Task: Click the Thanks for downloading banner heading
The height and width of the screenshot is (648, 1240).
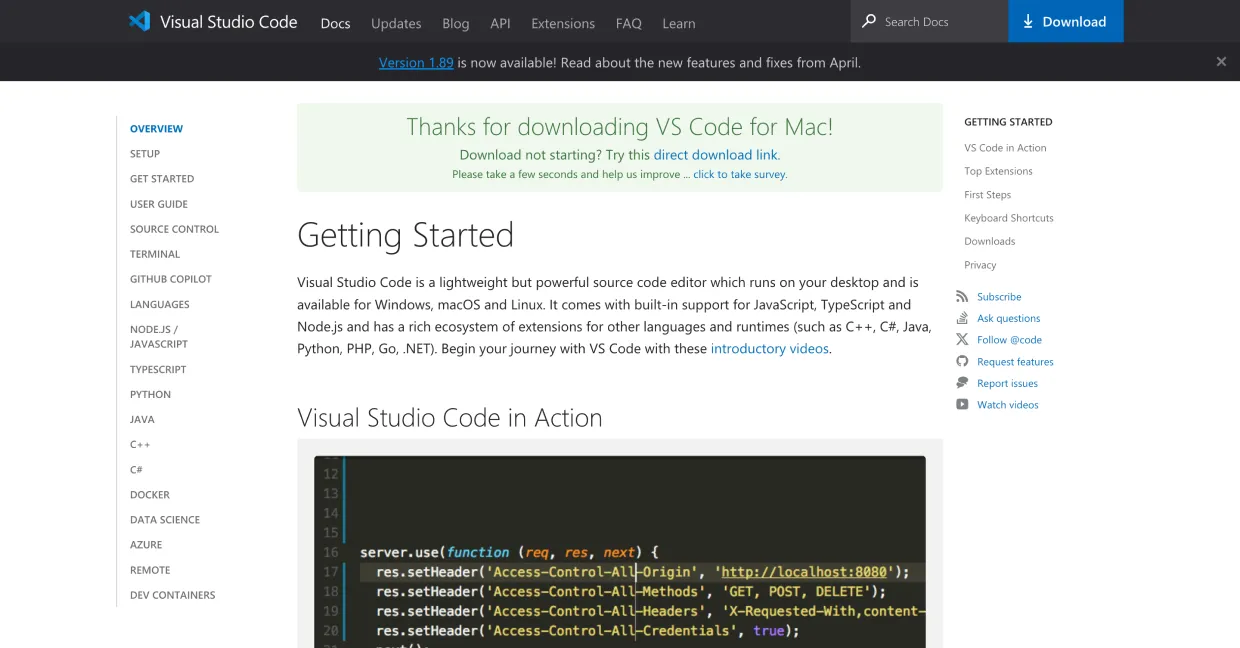Action: coord(620,127)
